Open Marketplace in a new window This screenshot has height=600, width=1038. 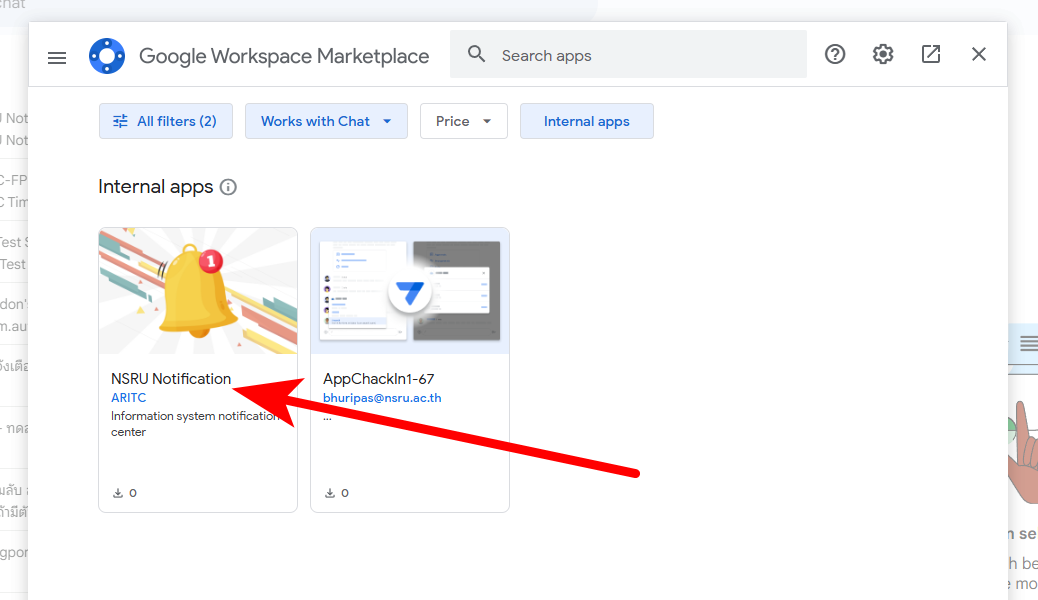(931, 54)
